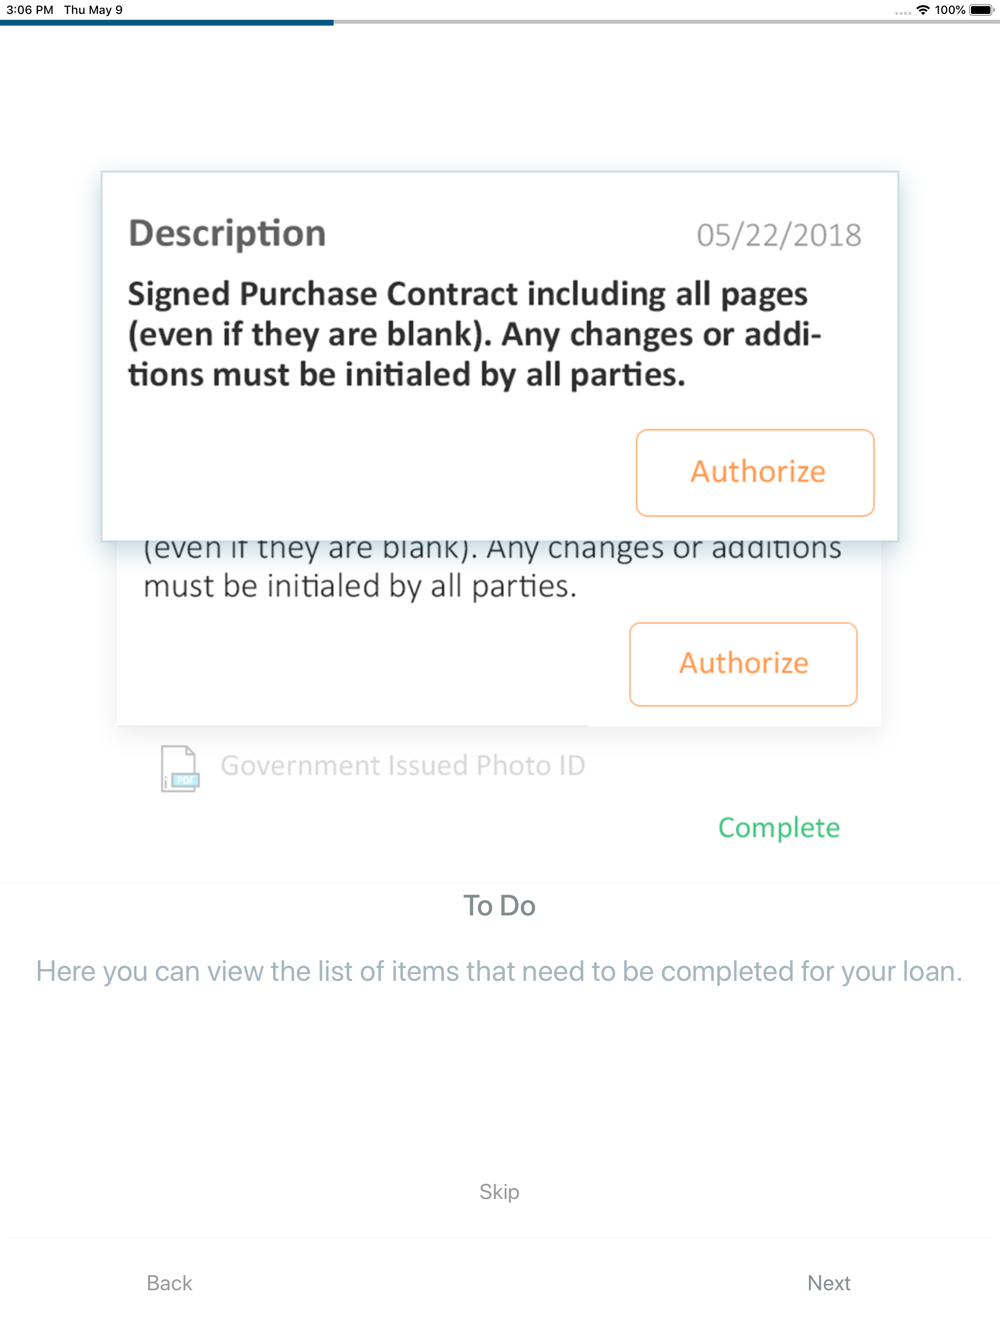Click the time display in status bar

coord(30,10)
